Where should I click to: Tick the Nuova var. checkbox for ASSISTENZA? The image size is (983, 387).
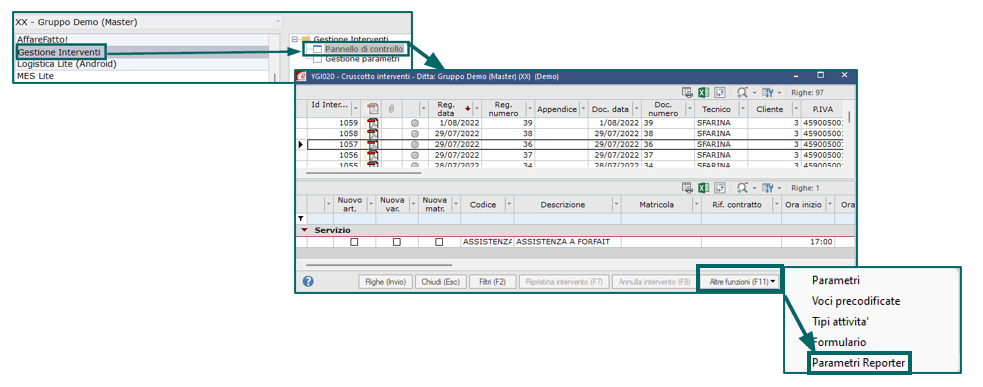pos(396,241)
